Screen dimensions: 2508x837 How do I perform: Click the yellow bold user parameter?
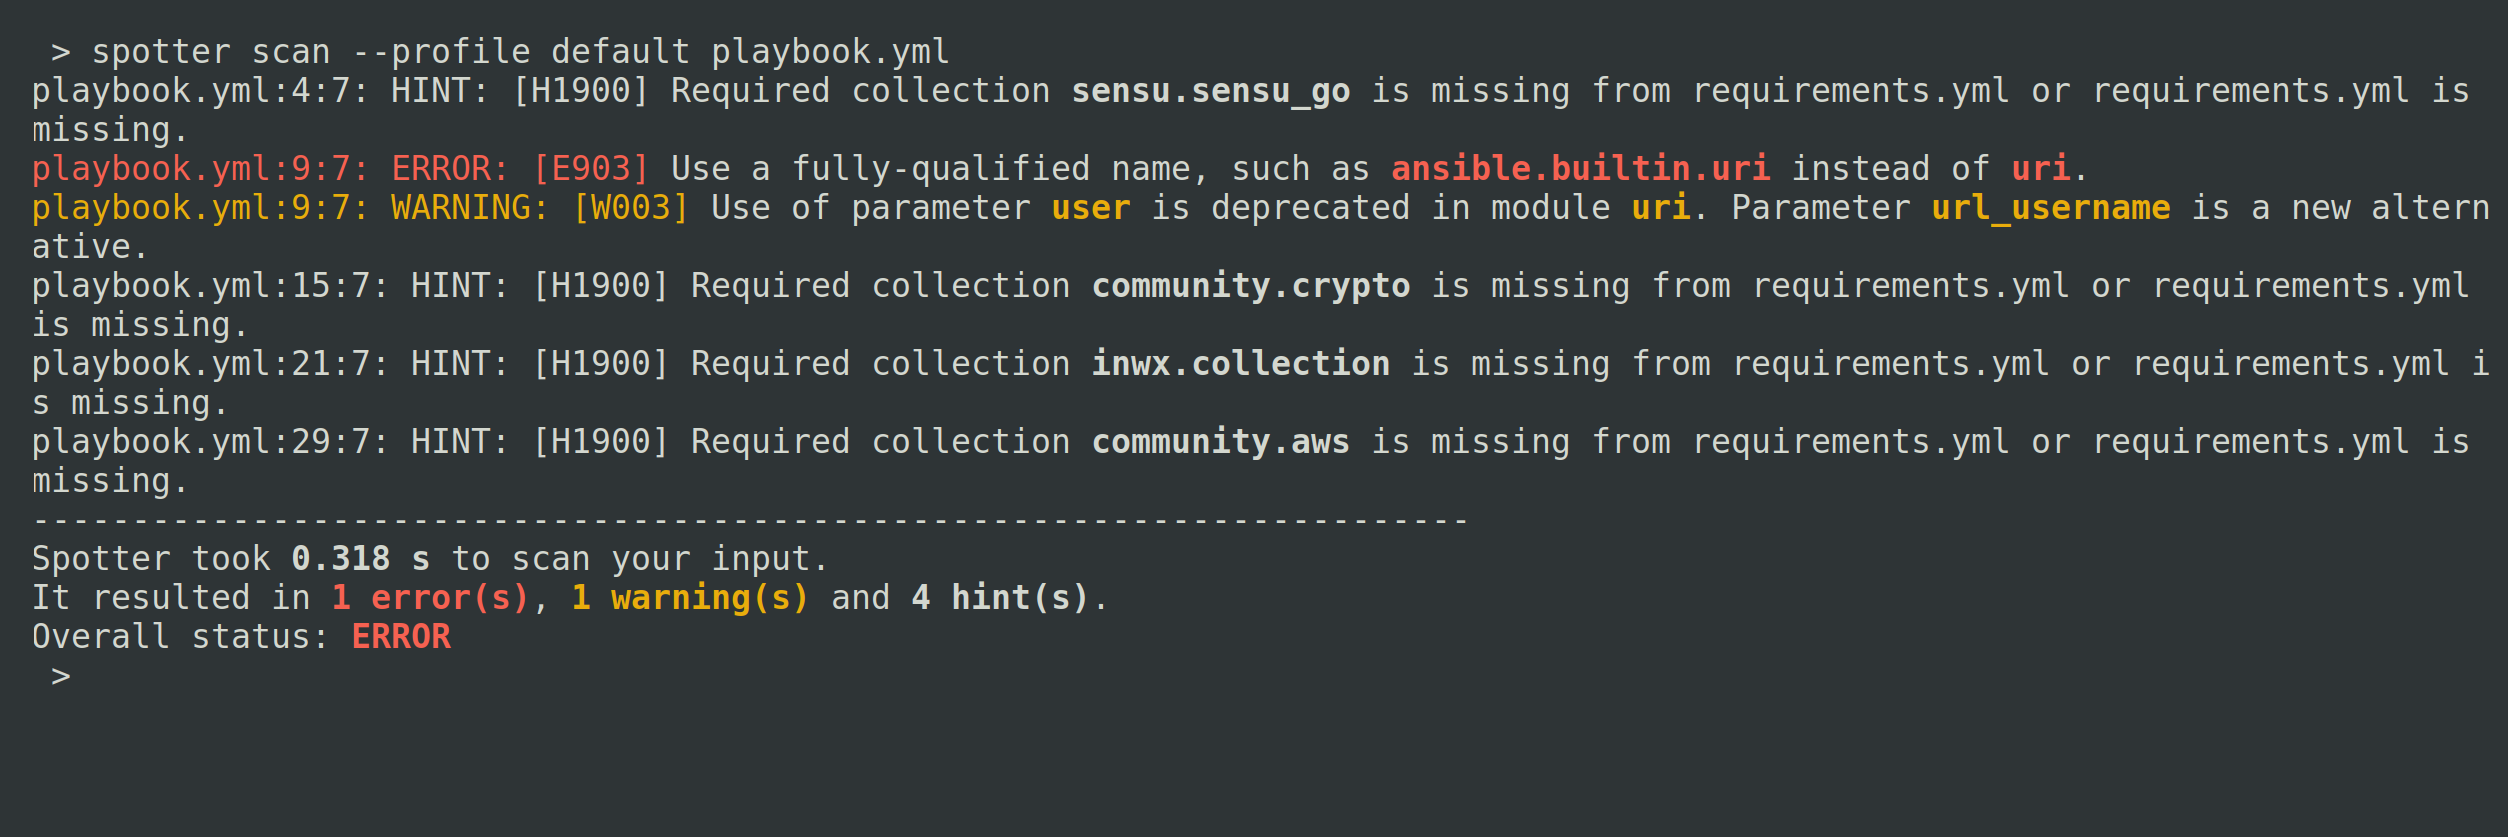[1090, 208]
